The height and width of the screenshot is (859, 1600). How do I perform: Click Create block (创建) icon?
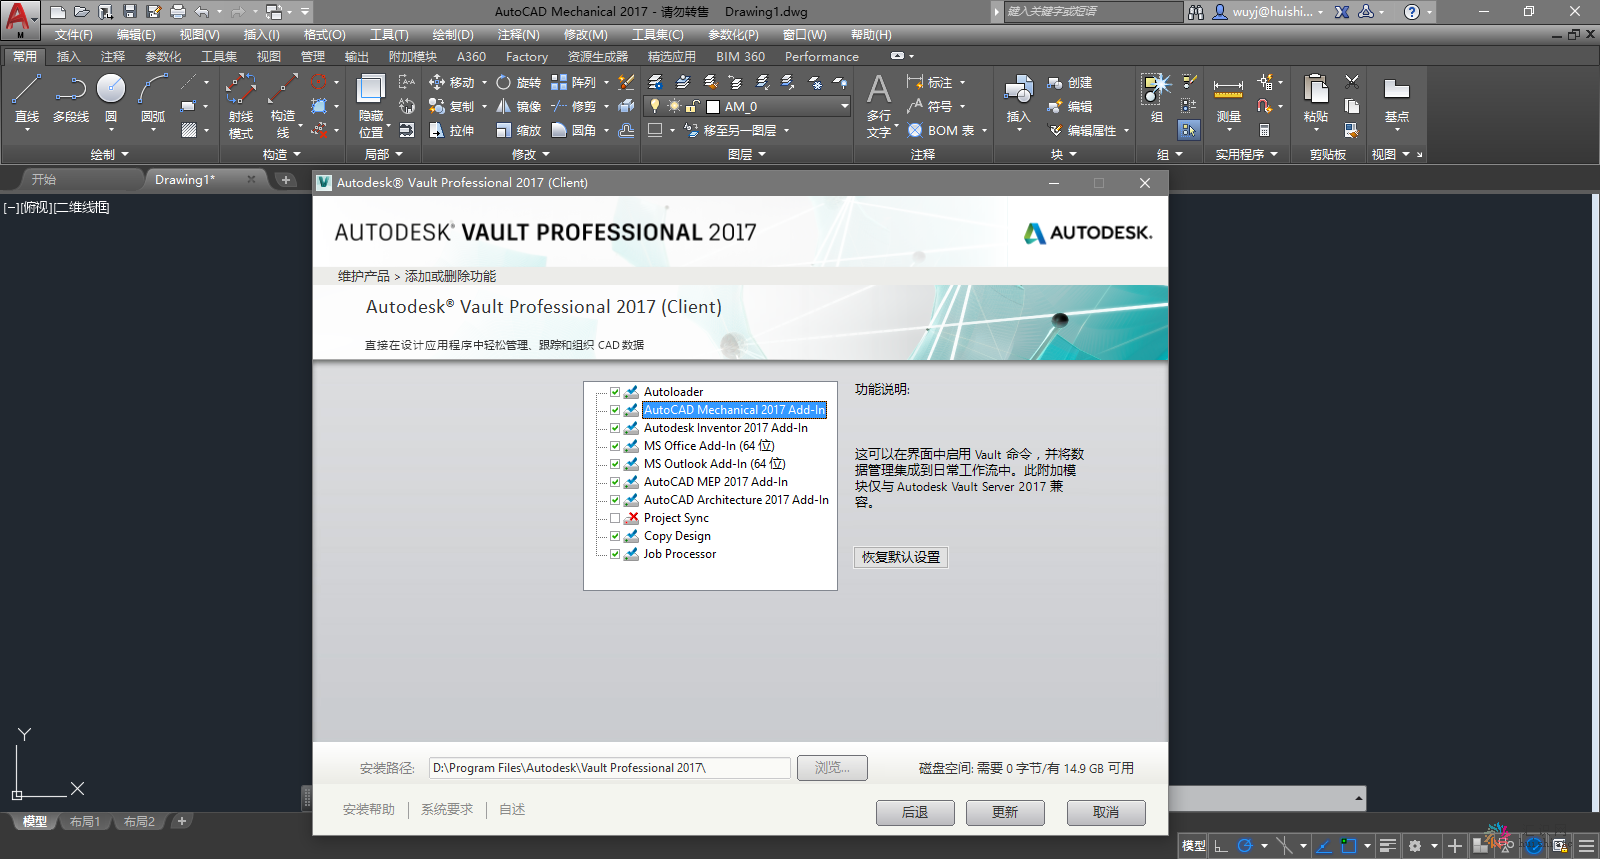[1070, 82]
